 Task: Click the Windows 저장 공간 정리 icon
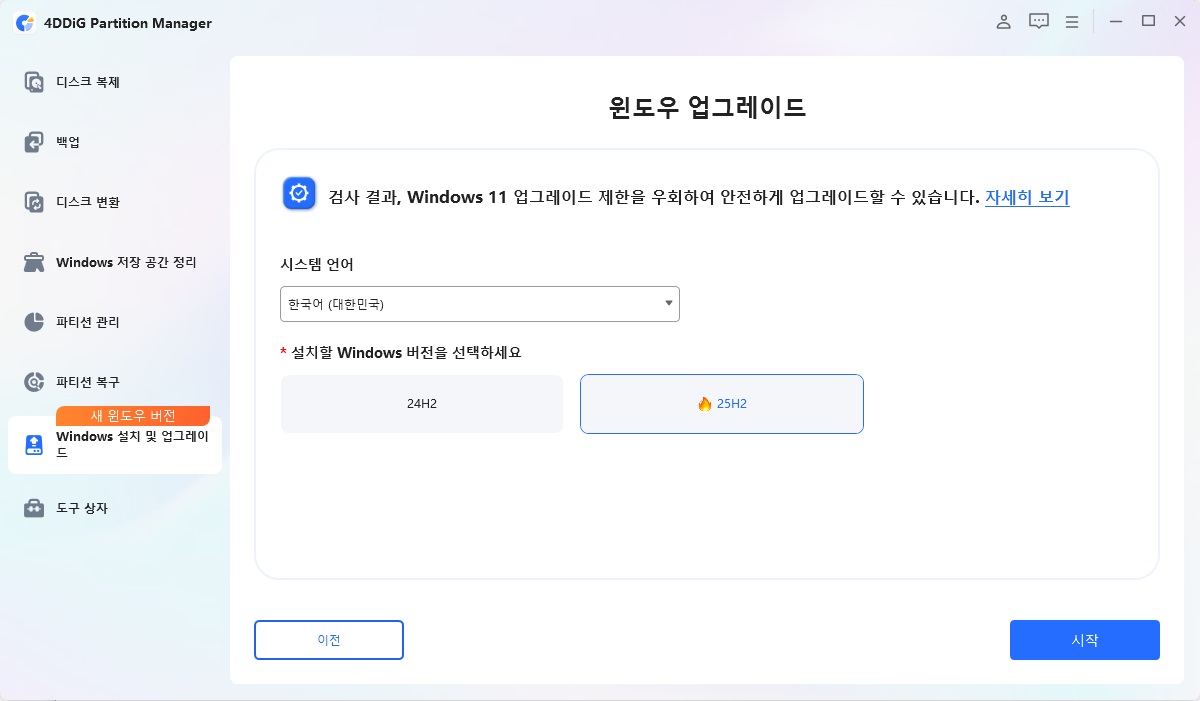coord(34,262)
